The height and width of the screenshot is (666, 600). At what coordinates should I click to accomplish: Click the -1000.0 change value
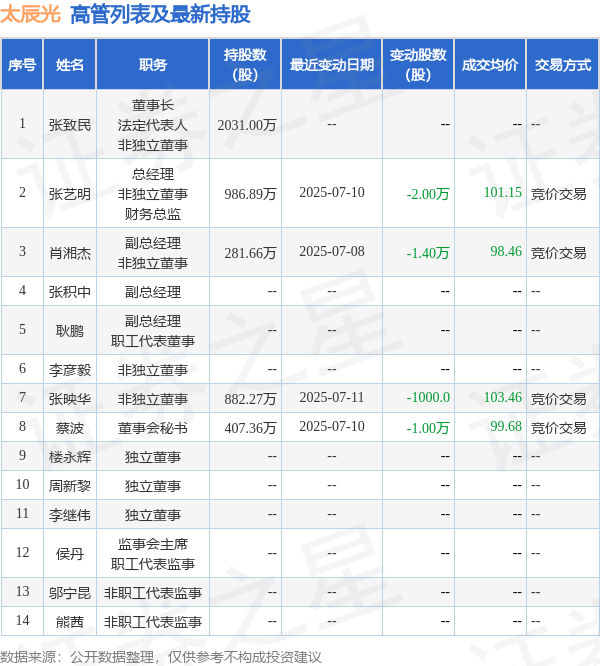pos(428,397)
